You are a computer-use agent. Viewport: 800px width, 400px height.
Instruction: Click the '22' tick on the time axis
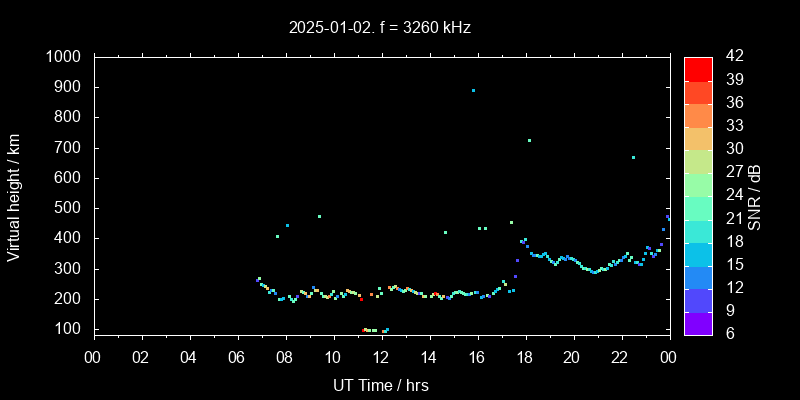point(620,358)
